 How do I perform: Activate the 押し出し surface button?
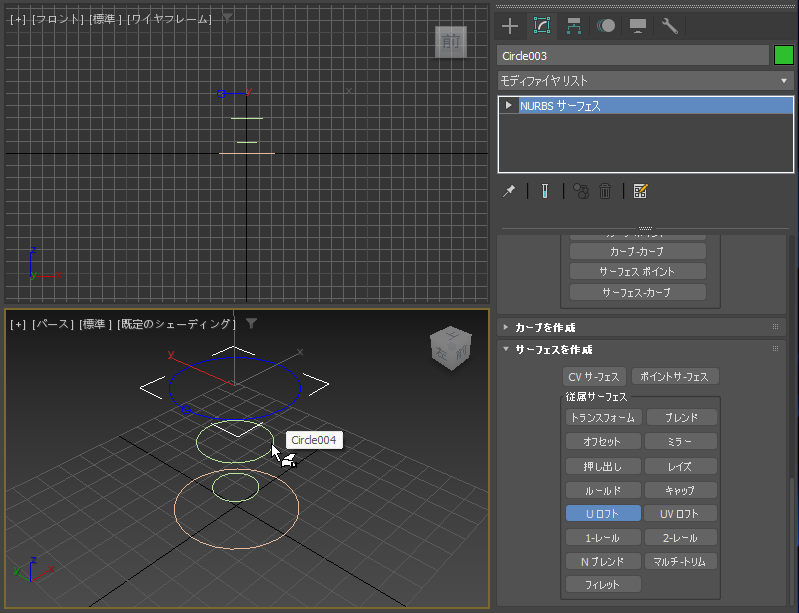pyautogui.click(x=603, y=466)
